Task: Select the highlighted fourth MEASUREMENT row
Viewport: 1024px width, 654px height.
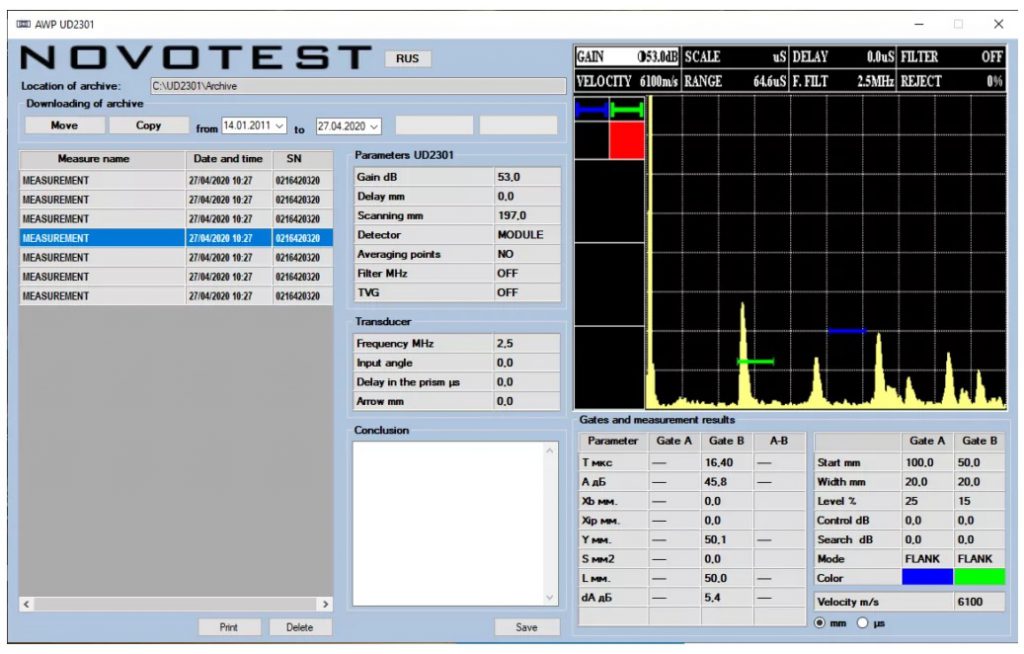Action: pyautogui.click(x=176, y=238)
